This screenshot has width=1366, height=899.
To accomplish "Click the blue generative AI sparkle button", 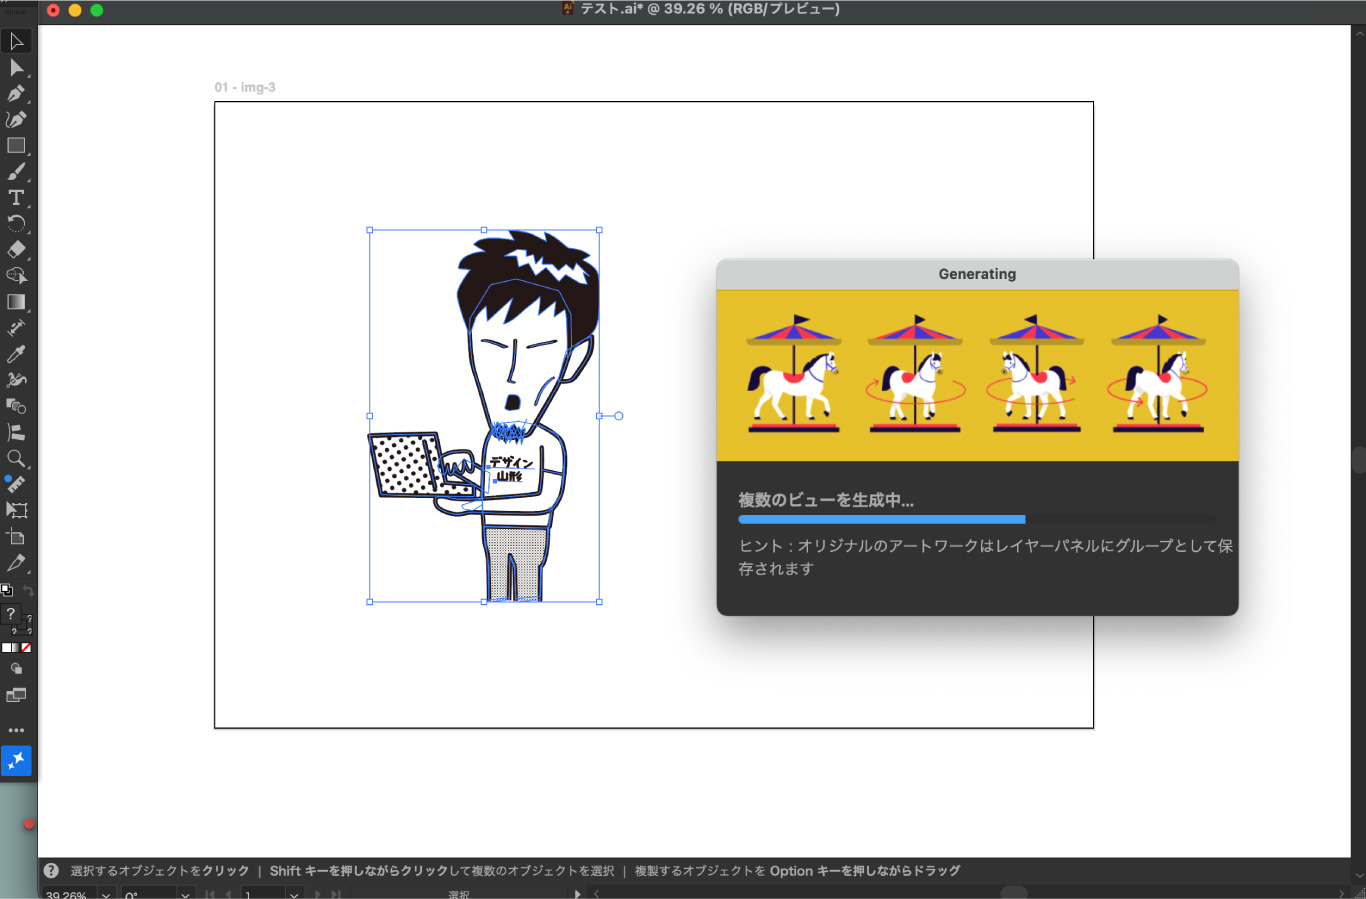I will tap(16, 761).
